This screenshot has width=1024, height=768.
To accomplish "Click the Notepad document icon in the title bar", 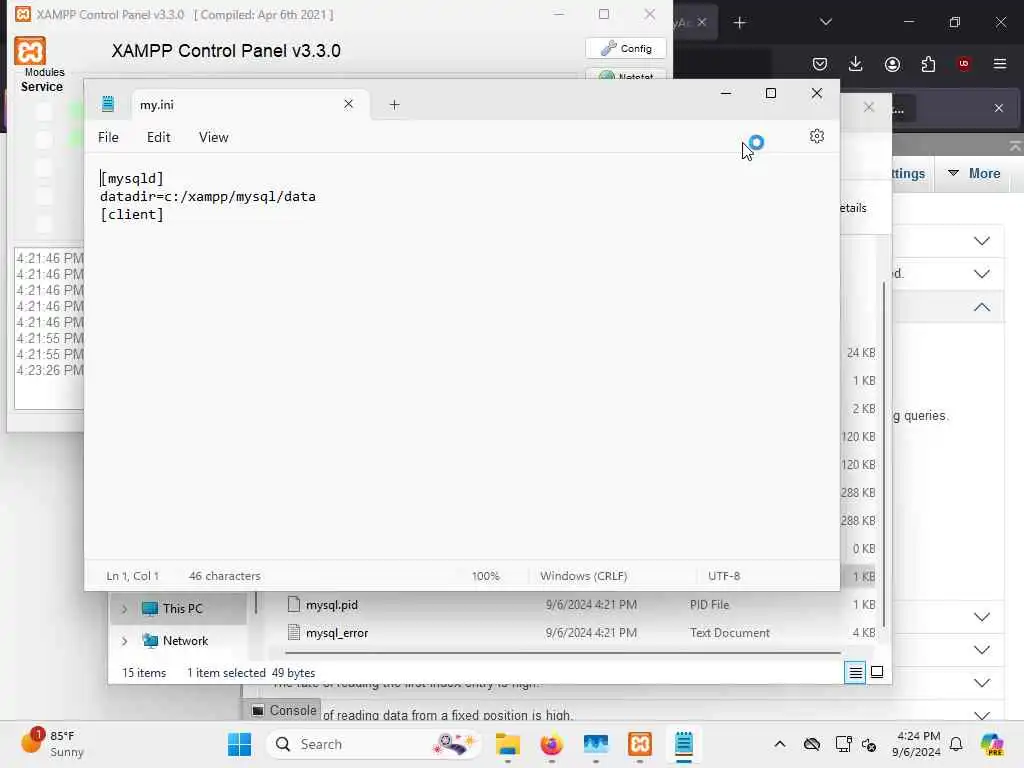I will 108,104.
